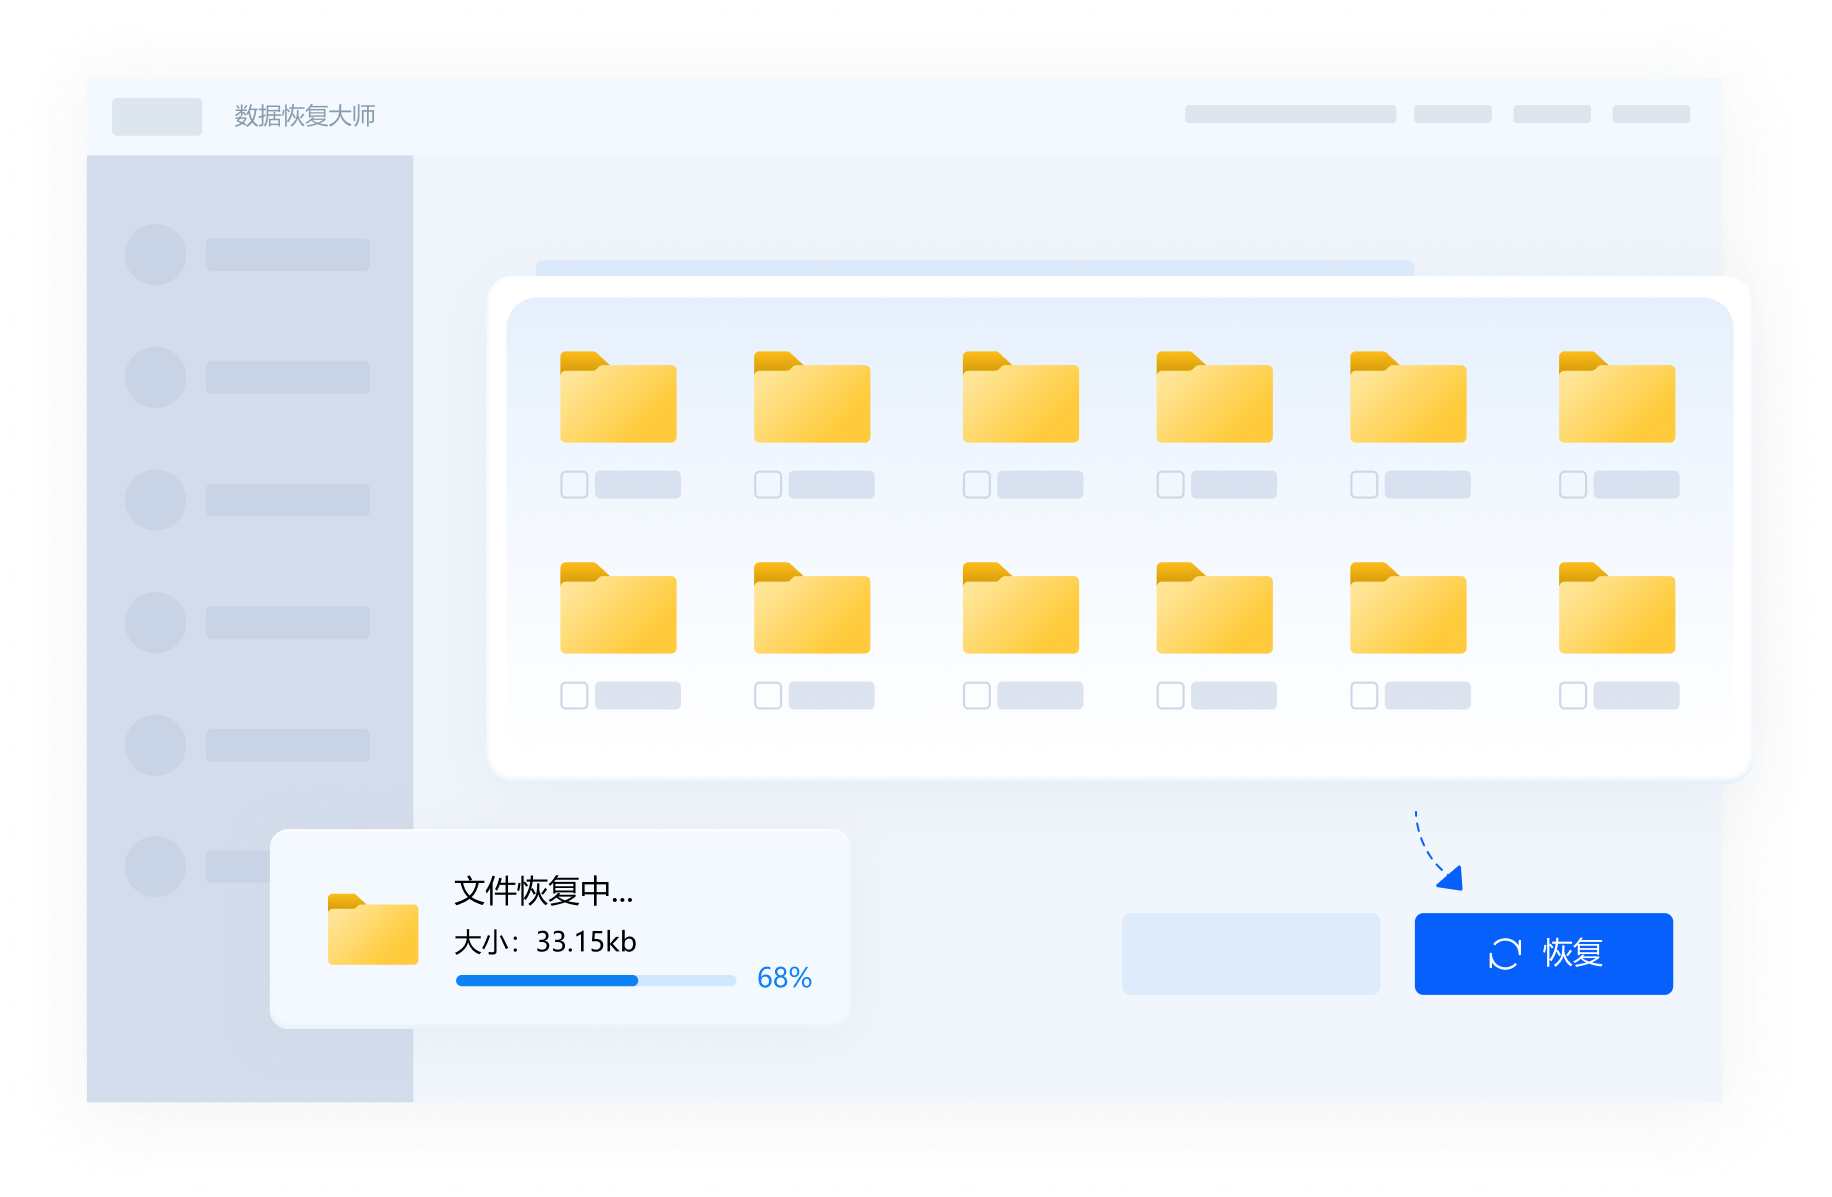Tick the checkbox under the third bottom-row folder
Viewport: 1832px width, 1197px height.
point(977,696)
